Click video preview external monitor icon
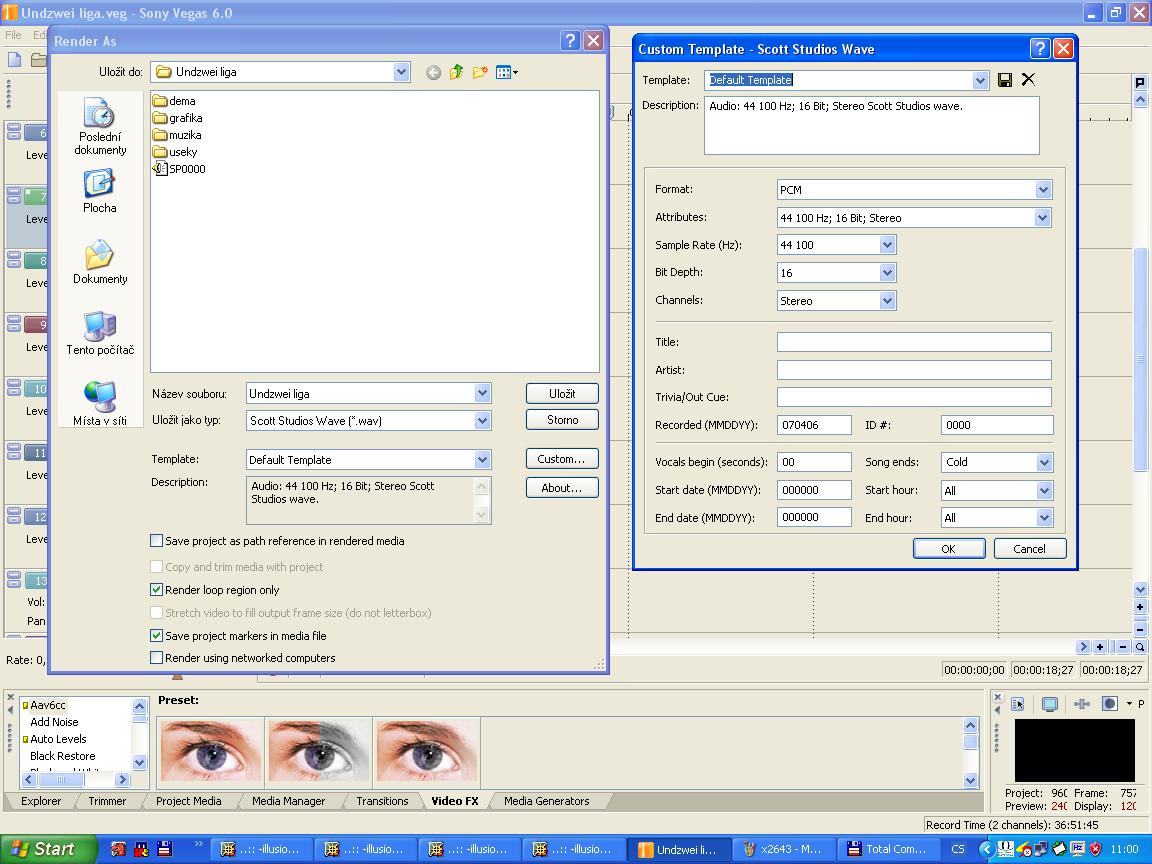 pos(1050,704)
